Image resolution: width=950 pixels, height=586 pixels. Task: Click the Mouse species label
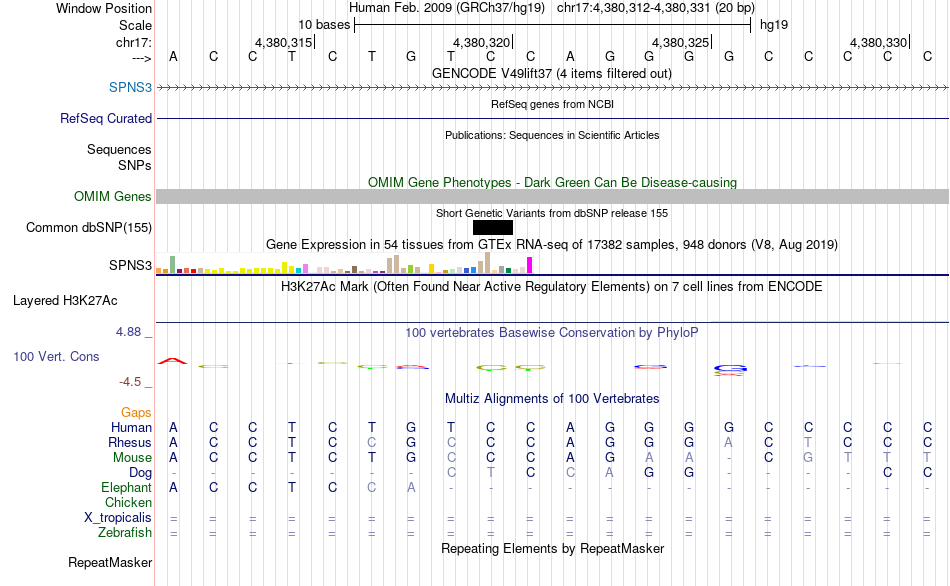coord(132,458)
